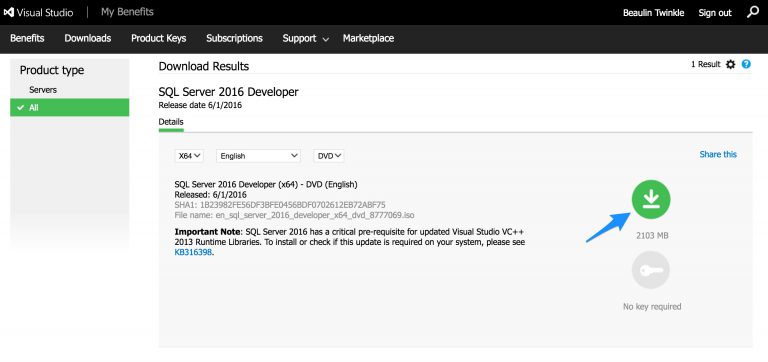The width and height of the screenshot is (768, 362).
Task: Click the My Benefits header link
Action: [127, 12]
